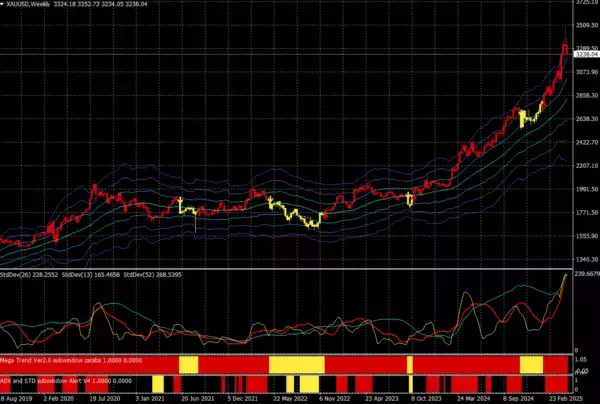Click the XAUUSD,Weekly chart title
The image size is (600, 404).
click(x=30, y=4)
